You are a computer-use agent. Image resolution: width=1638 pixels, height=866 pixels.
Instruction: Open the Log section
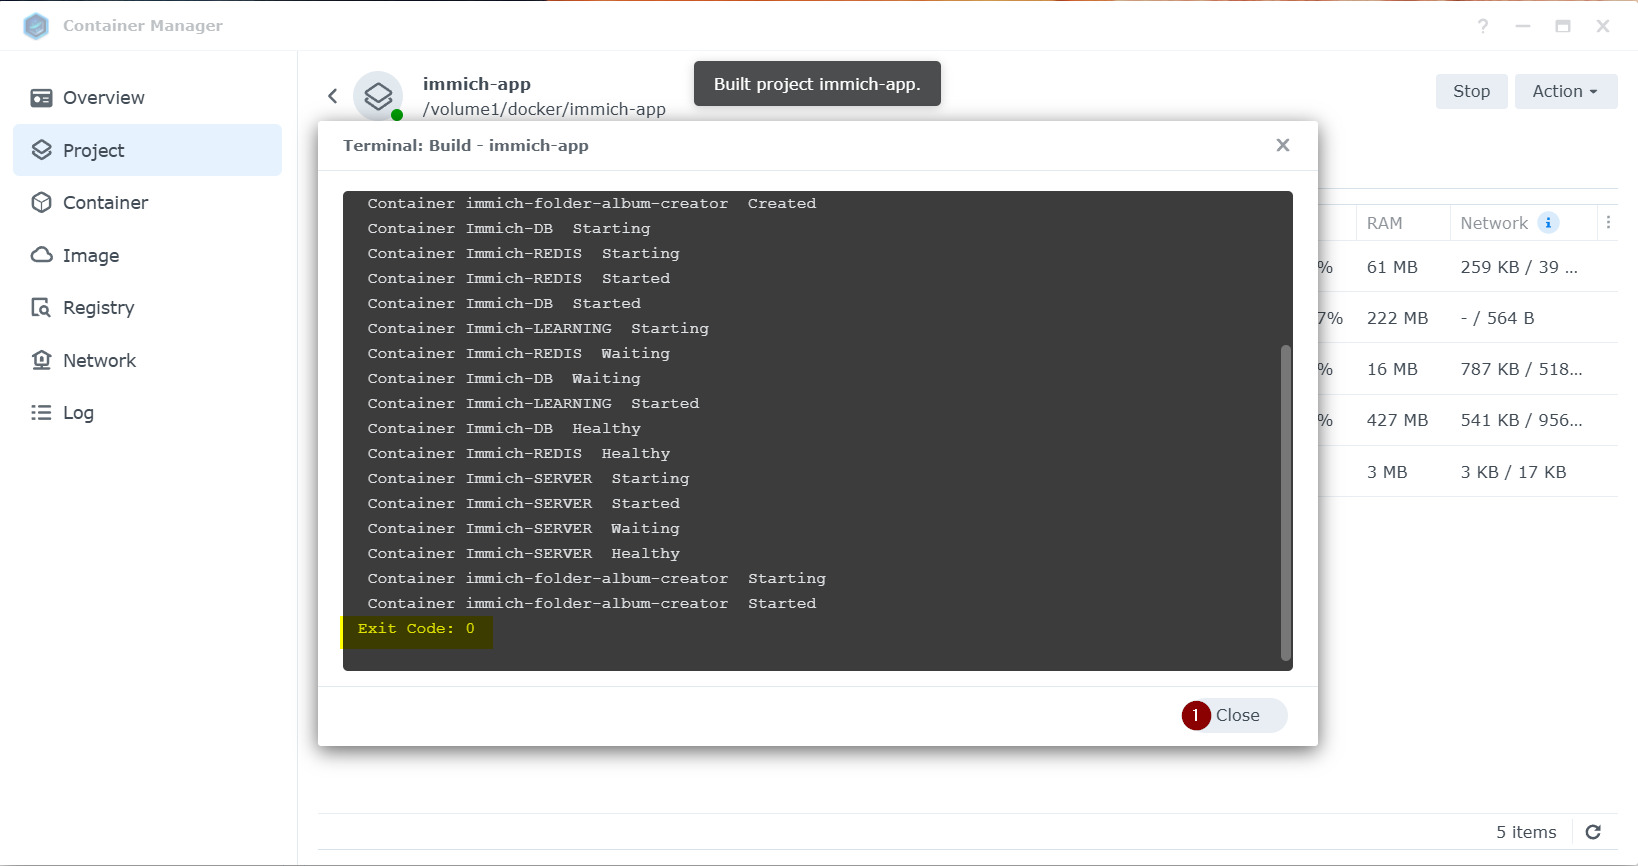(147, 413)
